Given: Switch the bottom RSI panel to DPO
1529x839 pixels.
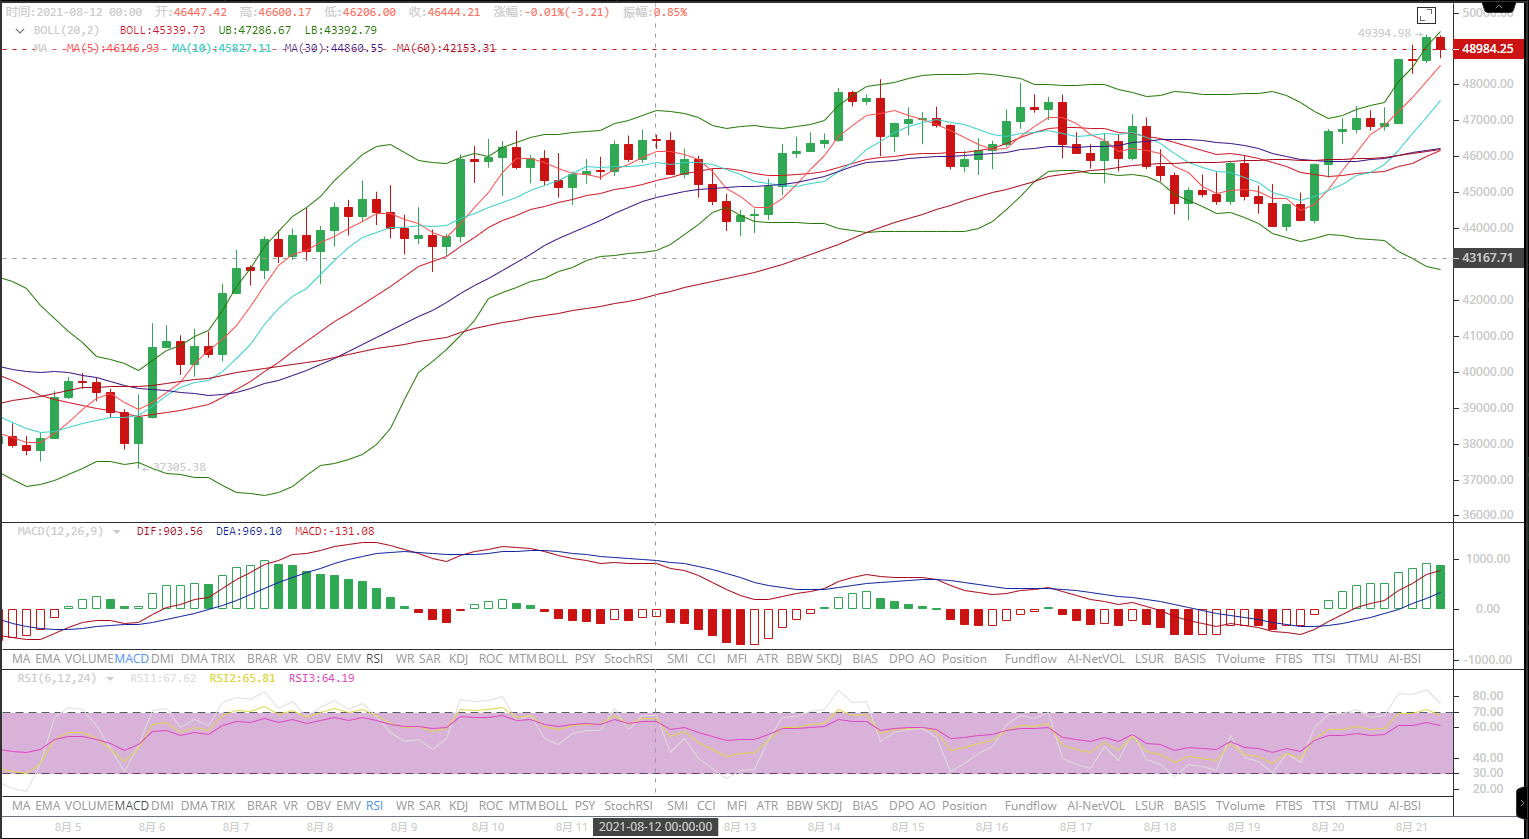Looking at the screenshot, I should [x=901, y=806].
